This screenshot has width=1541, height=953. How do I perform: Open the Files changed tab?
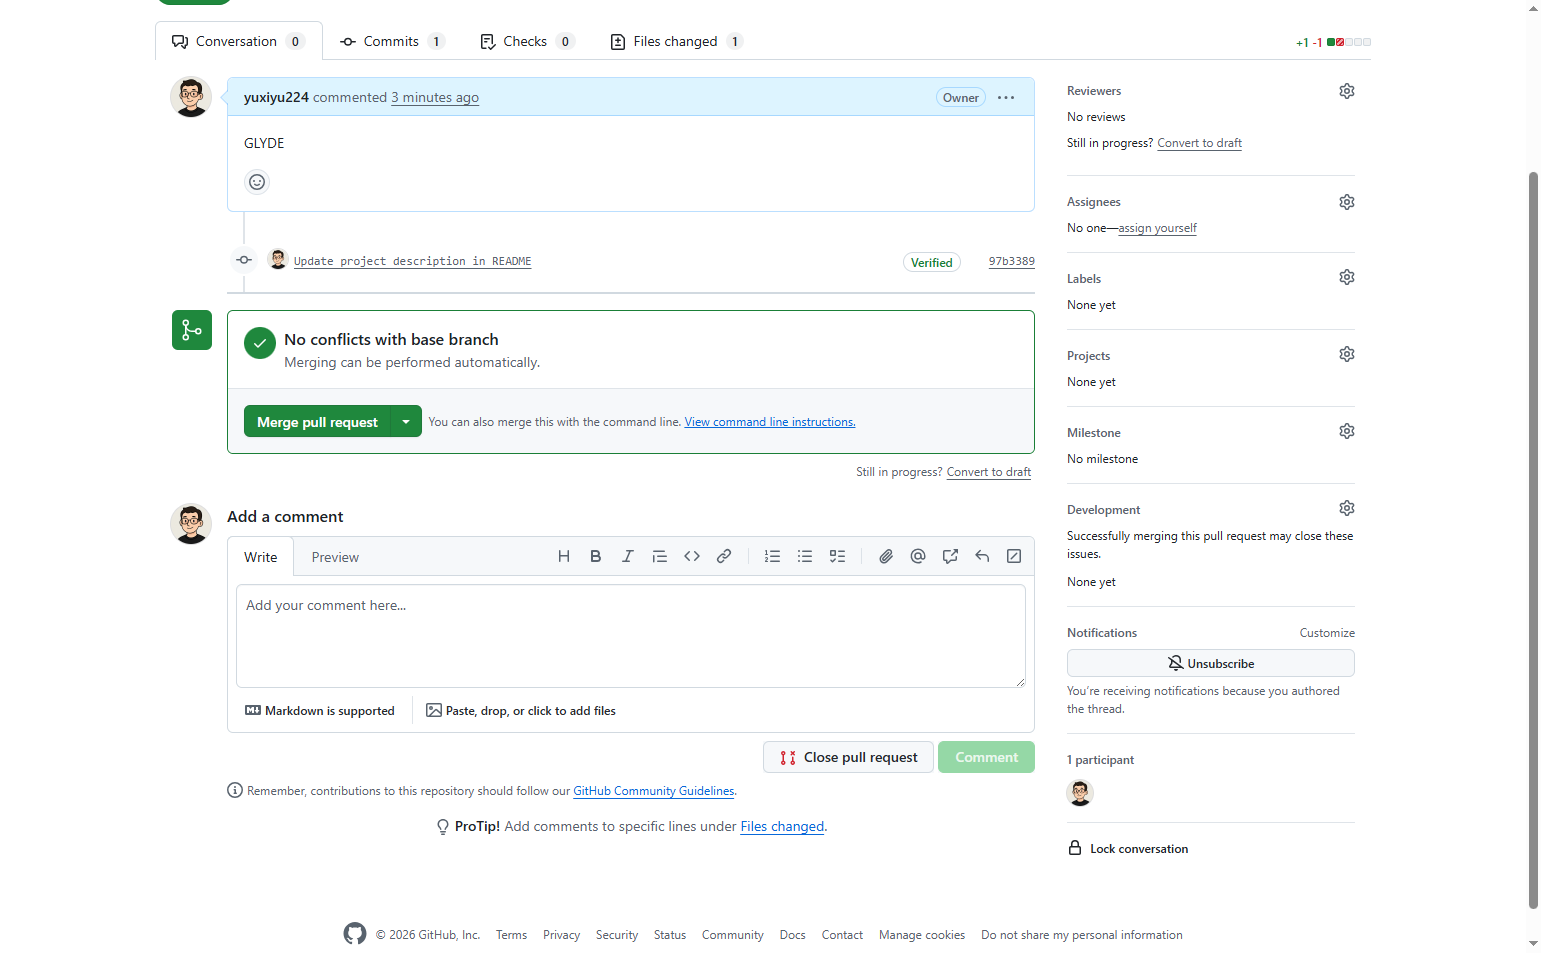(676, 41)
